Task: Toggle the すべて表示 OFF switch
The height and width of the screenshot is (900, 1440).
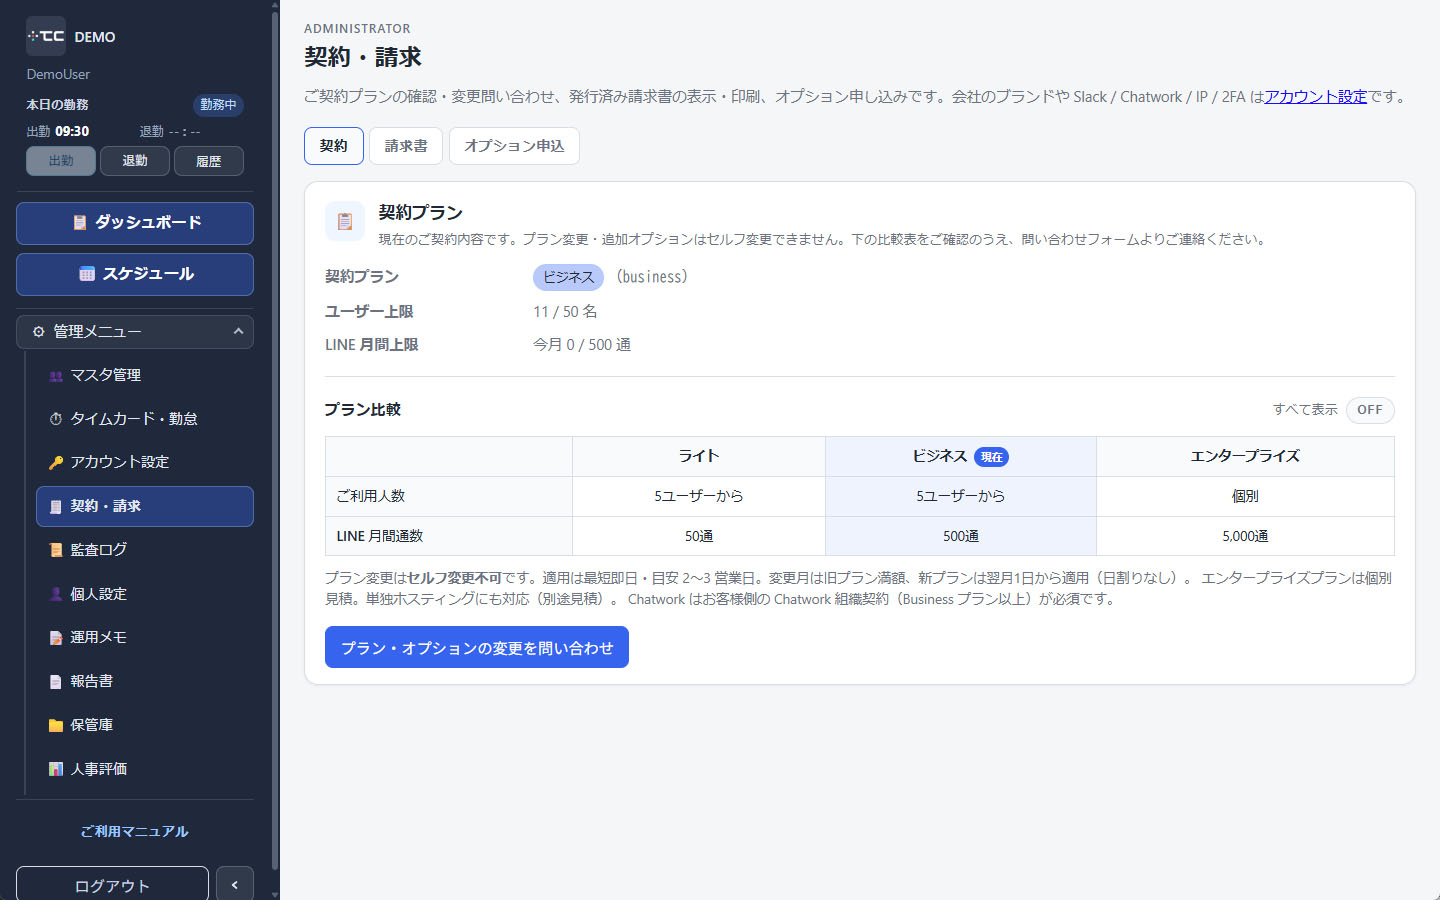Action: pos(1370,410)
